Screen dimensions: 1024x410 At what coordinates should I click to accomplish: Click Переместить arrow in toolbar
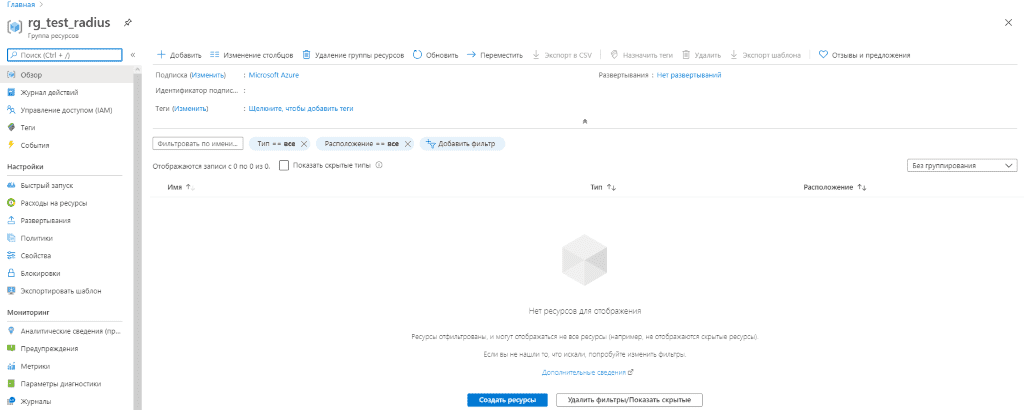(x=471, y=55)
